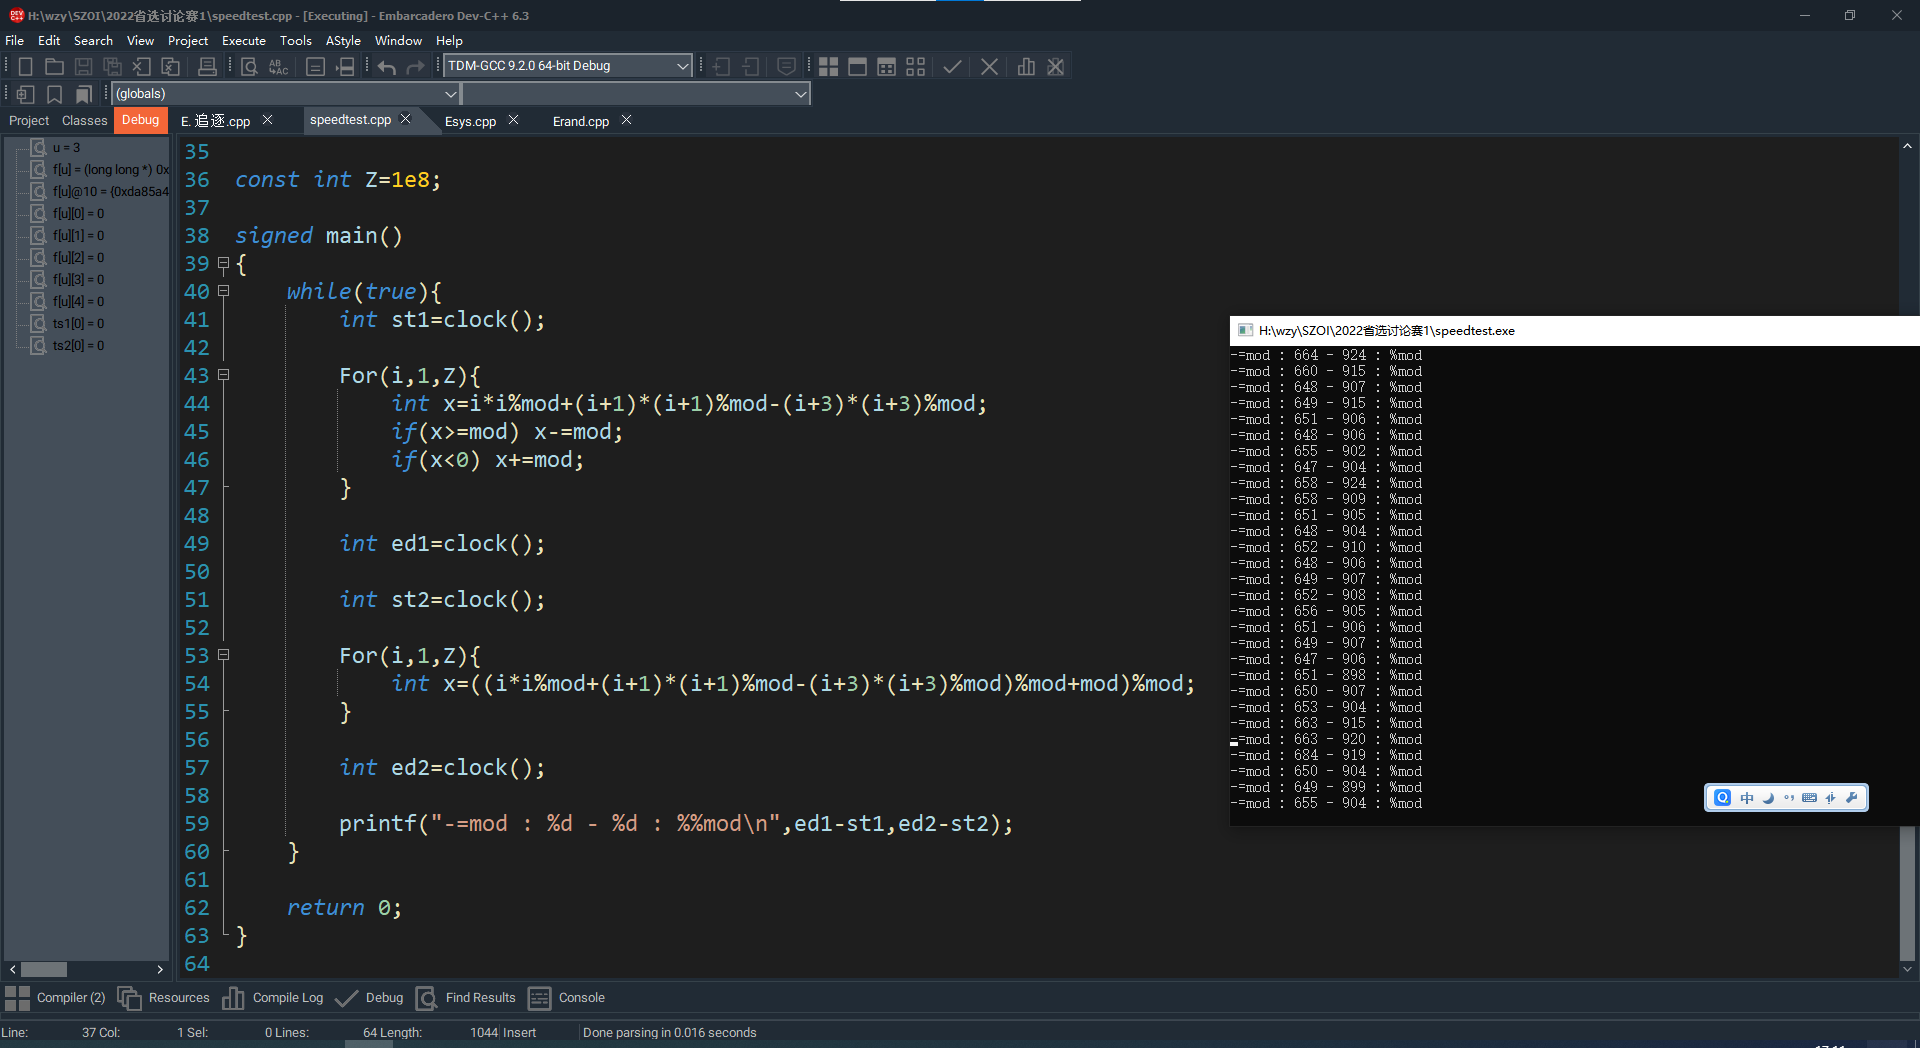
Task: Click the delete profiling info toolbar icon
Action: (1055, 67)
